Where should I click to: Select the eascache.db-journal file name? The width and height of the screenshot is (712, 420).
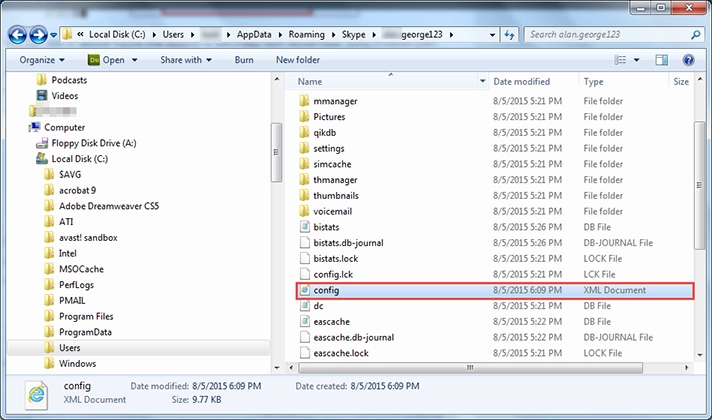pyautogui.click(x=353, y=337)
